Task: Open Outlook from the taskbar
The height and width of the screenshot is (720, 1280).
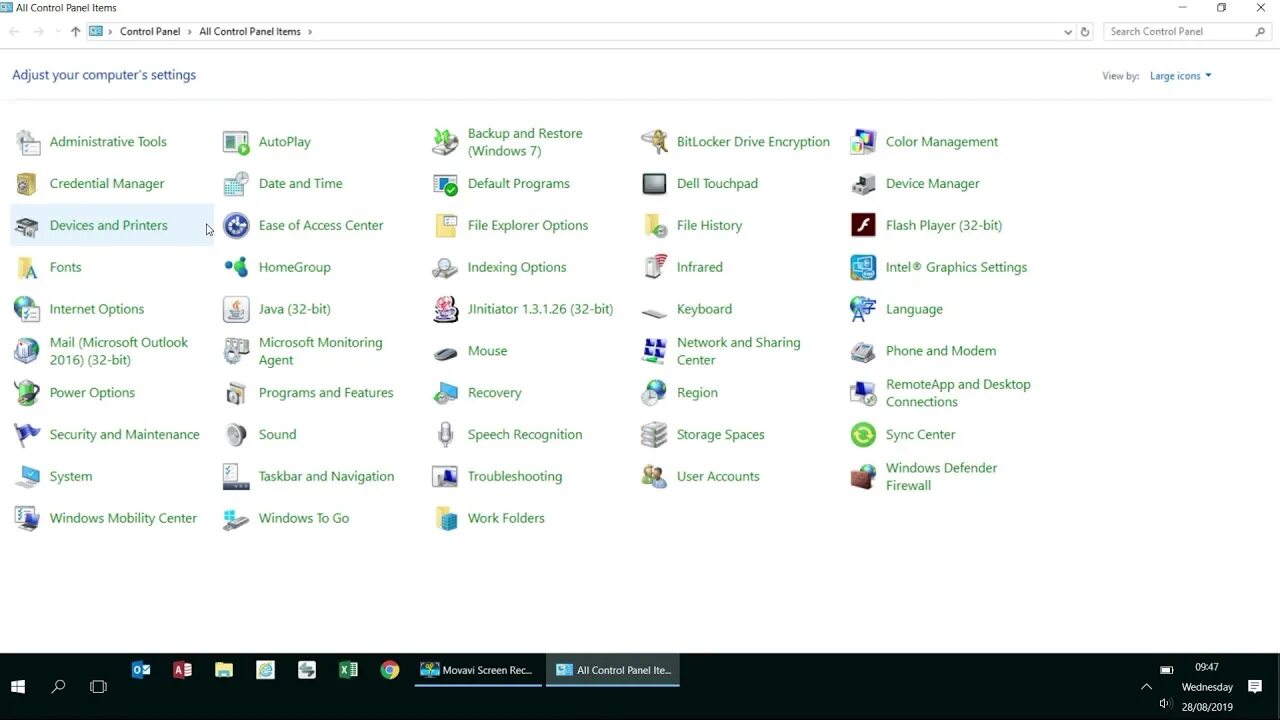Action: point(141,670)
